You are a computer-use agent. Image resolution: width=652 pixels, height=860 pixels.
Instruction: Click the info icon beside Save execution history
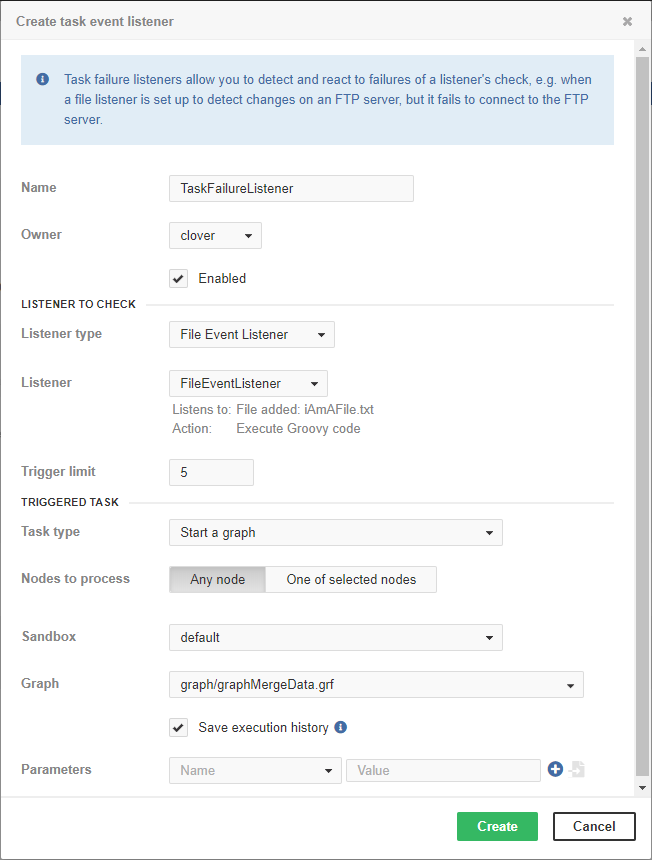341,727
